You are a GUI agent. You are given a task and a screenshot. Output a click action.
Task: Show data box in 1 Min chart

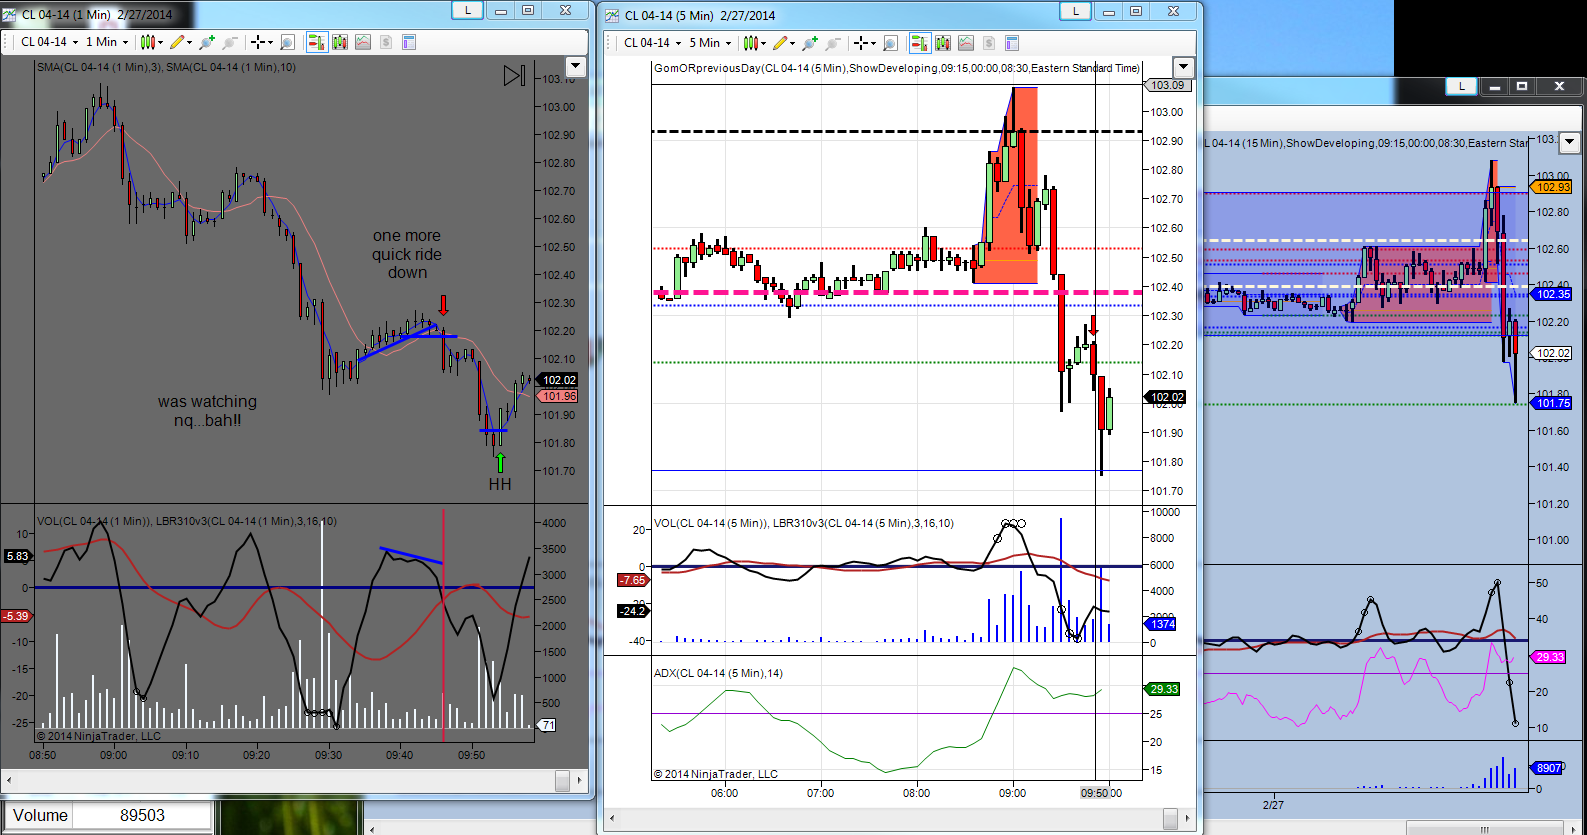(287, 42)
